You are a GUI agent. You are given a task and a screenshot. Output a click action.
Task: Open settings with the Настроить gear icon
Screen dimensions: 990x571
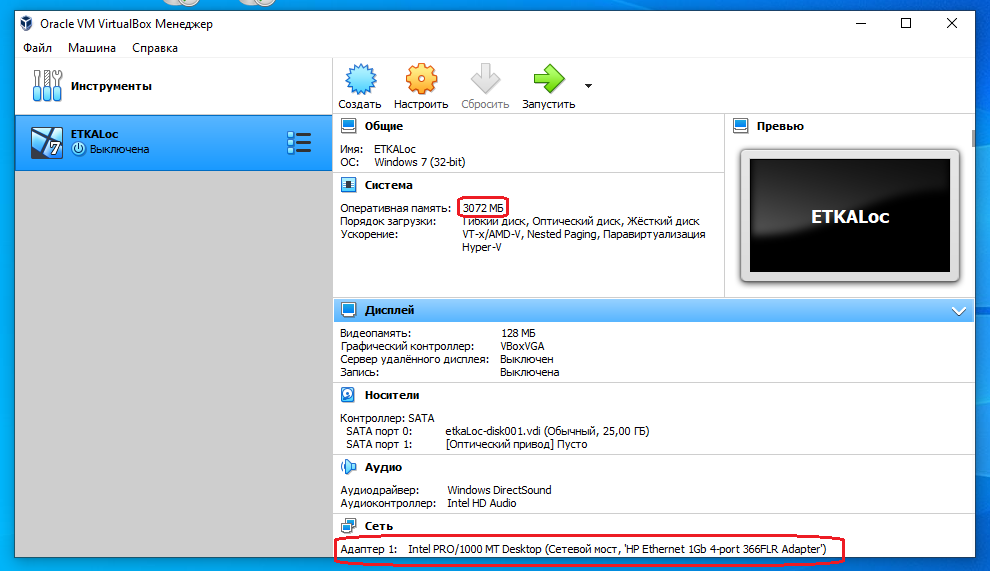(421, 80)
